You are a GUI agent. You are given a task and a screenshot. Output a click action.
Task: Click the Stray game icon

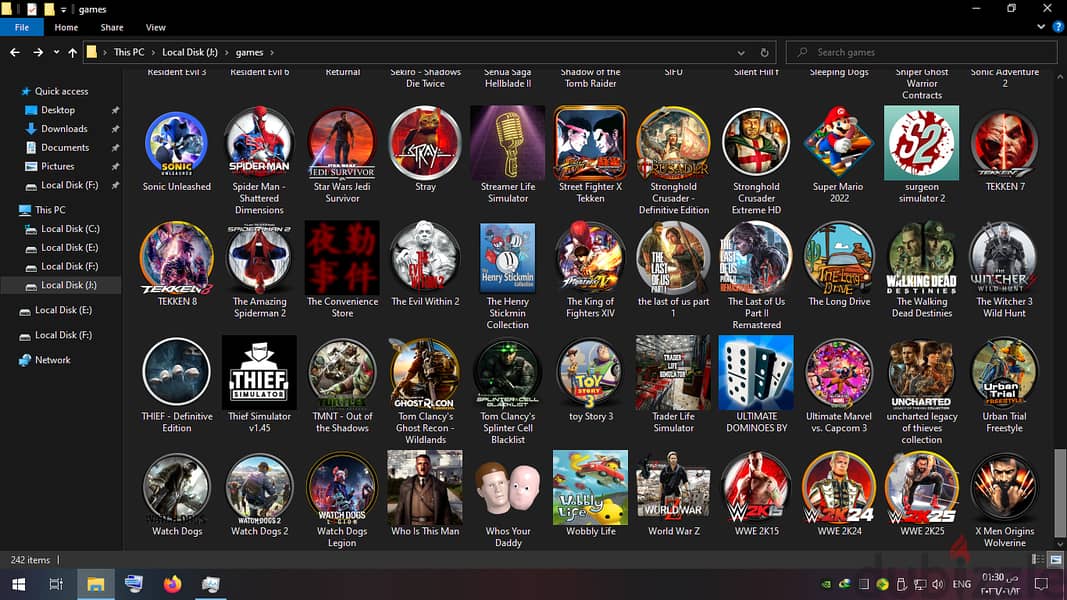[x=425, y=143]
